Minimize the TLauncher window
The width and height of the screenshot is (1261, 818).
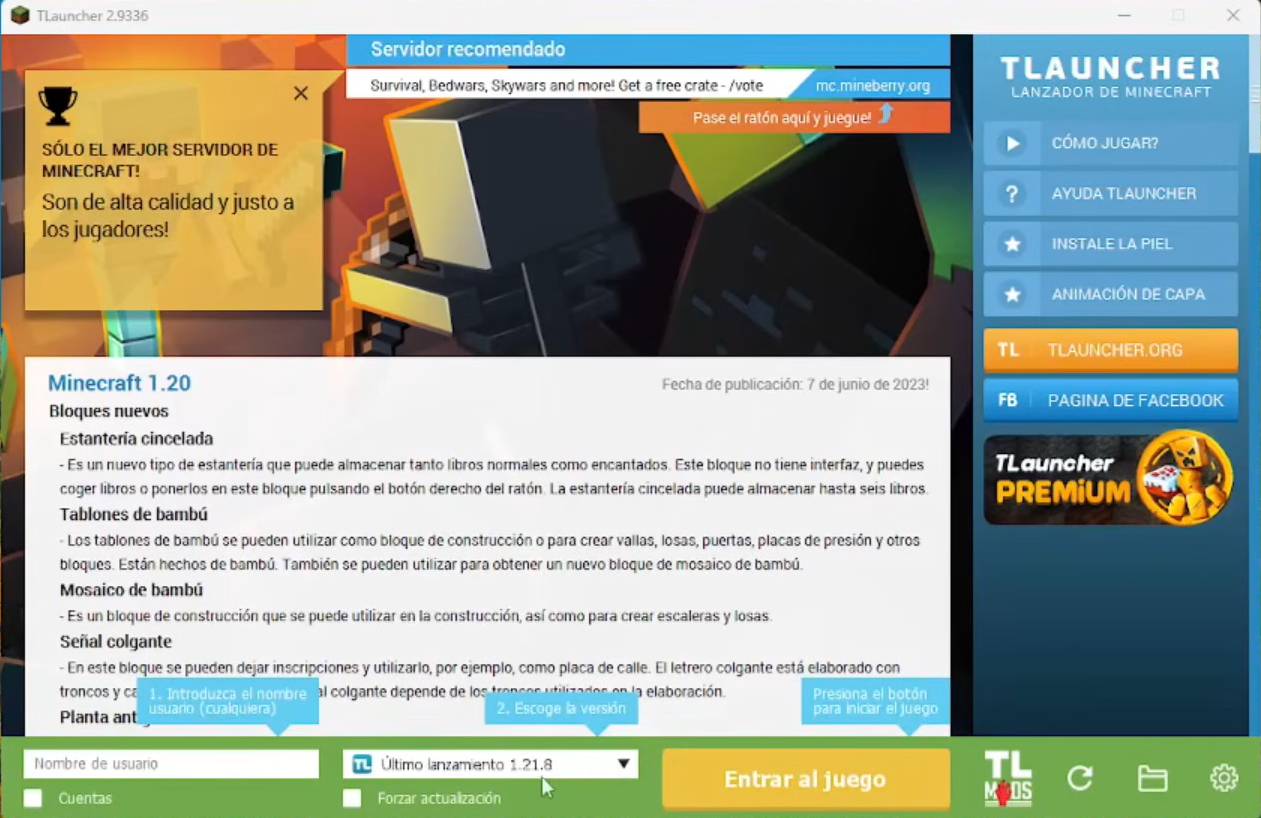pyautogui.click(x=1125, y=16)
